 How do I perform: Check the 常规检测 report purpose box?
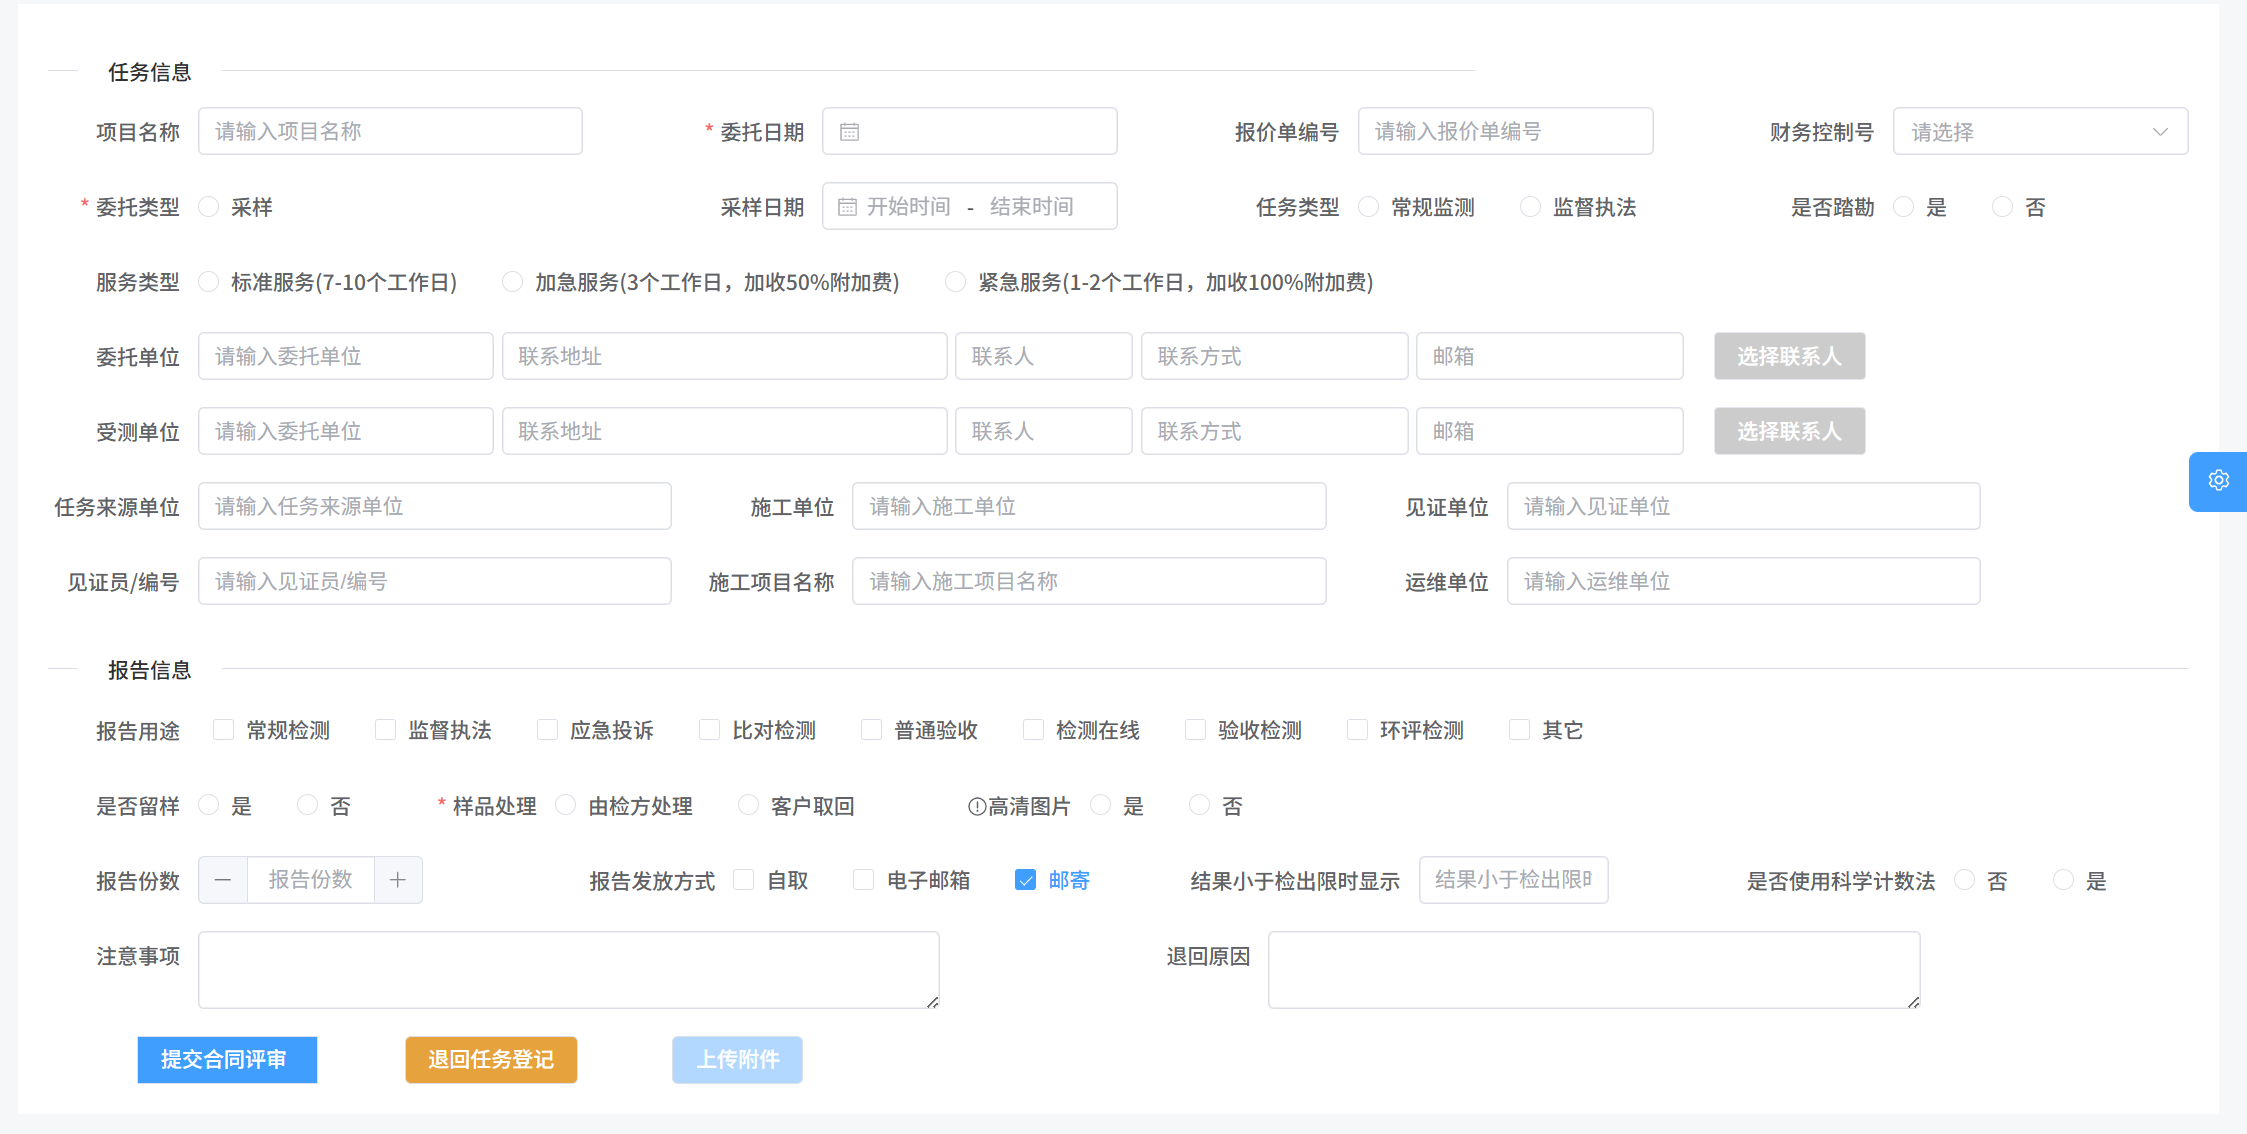coord(223,729)
